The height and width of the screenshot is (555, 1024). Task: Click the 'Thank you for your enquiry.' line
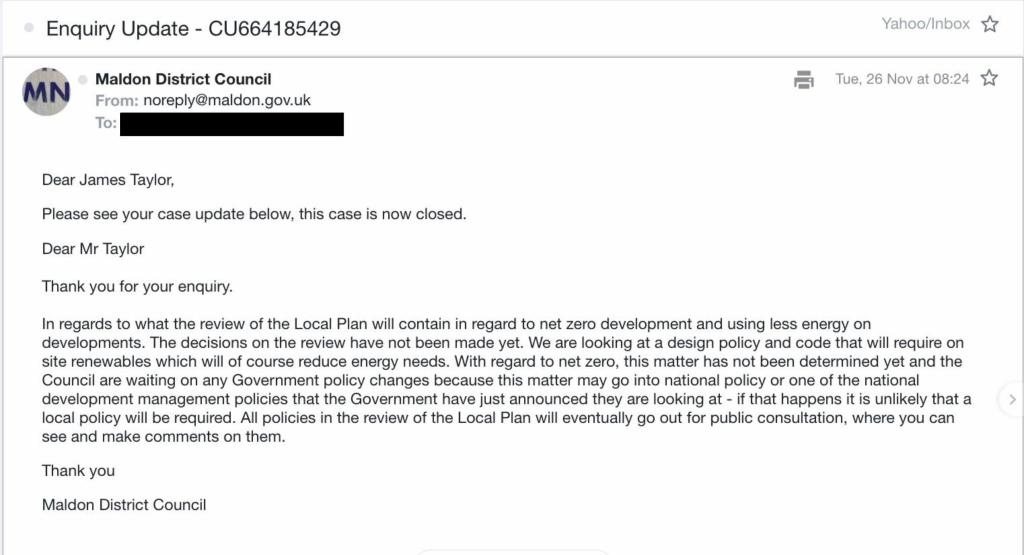click(137, 286)
